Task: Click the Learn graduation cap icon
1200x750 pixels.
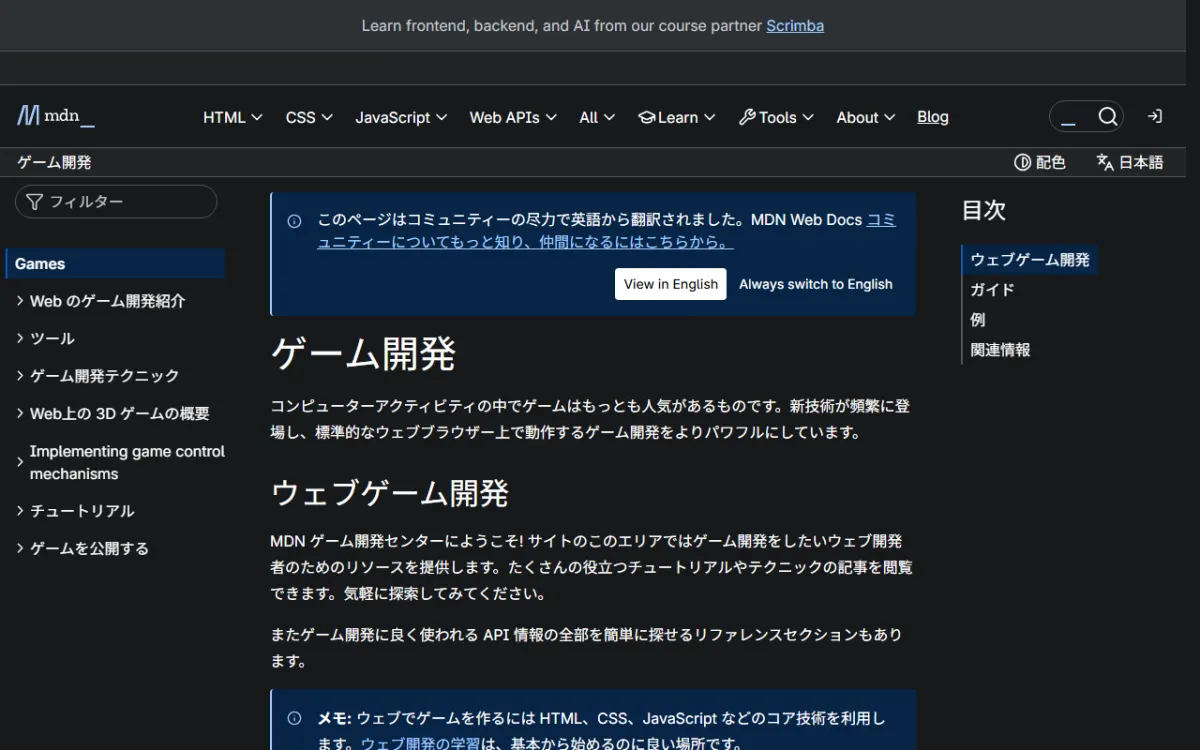Action: tap(647, 117)
